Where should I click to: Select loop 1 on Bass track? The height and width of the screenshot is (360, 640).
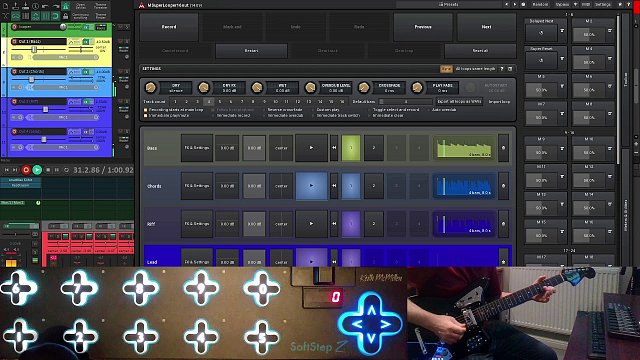(351, 148)
